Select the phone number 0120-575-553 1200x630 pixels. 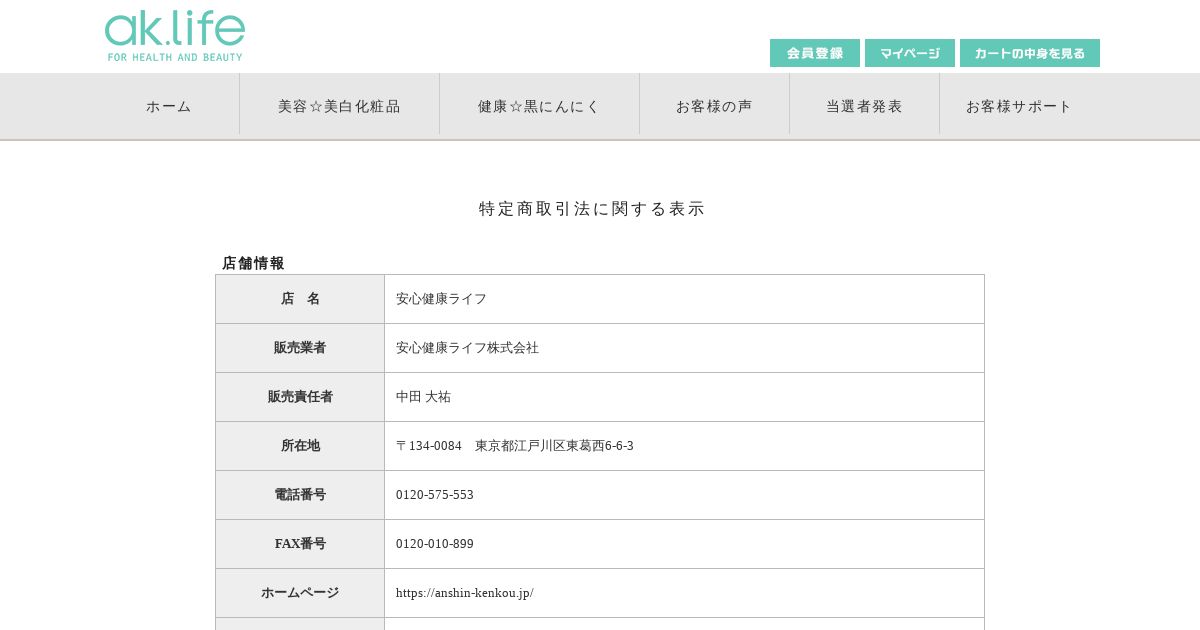coord(435,495)
